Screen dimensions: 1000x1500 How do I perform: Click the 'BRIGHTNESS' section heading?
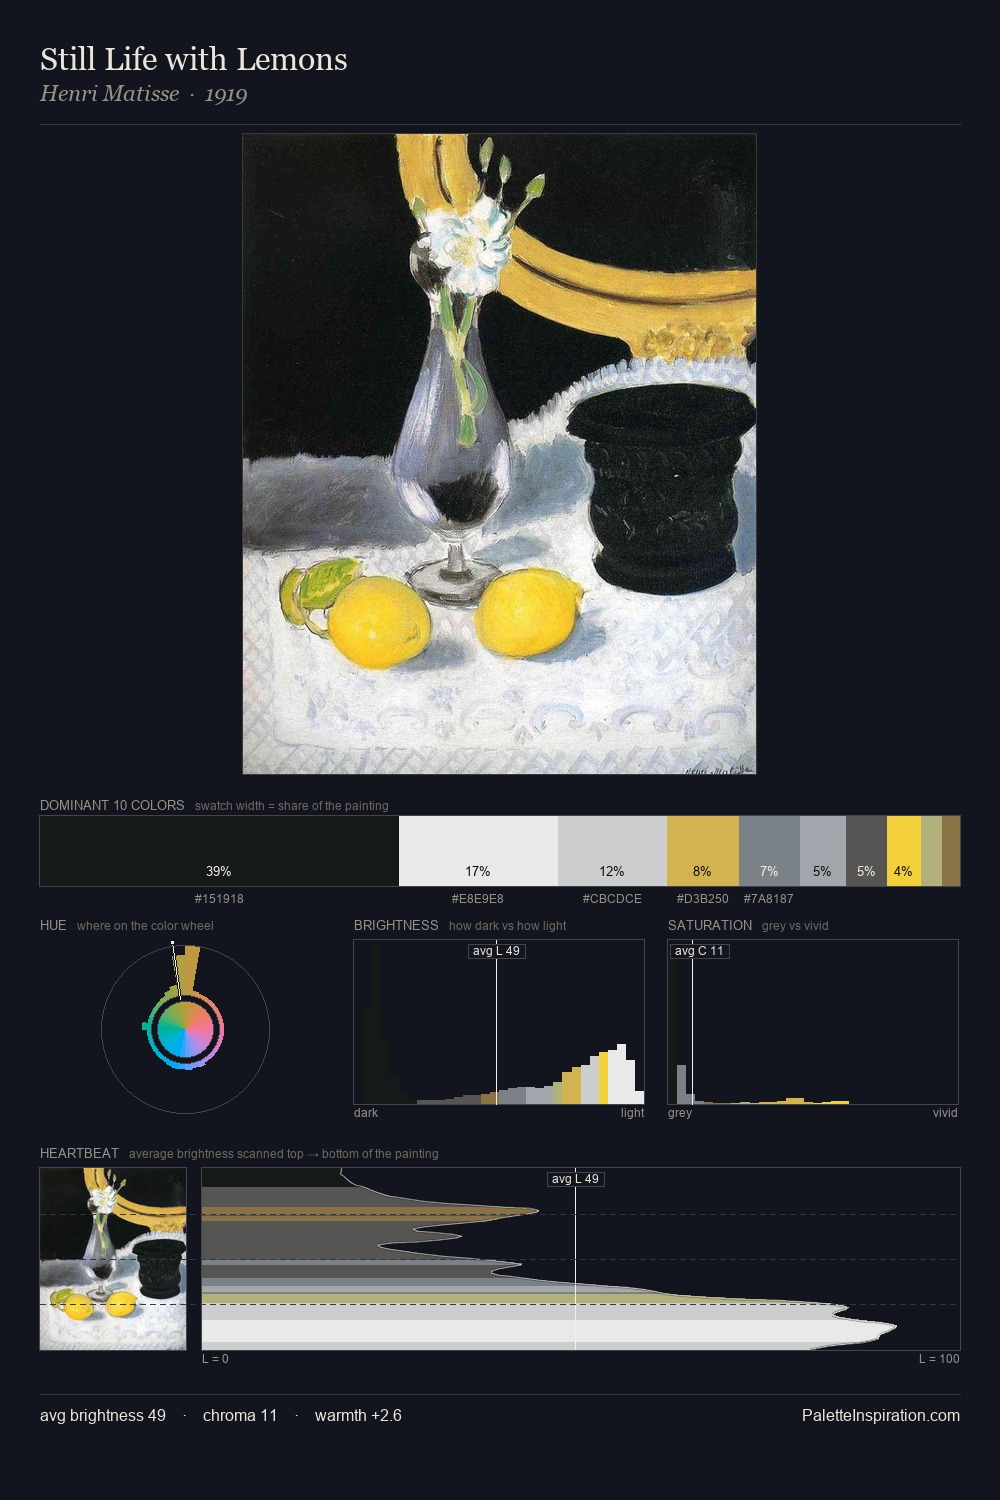(x=396, y=925)
